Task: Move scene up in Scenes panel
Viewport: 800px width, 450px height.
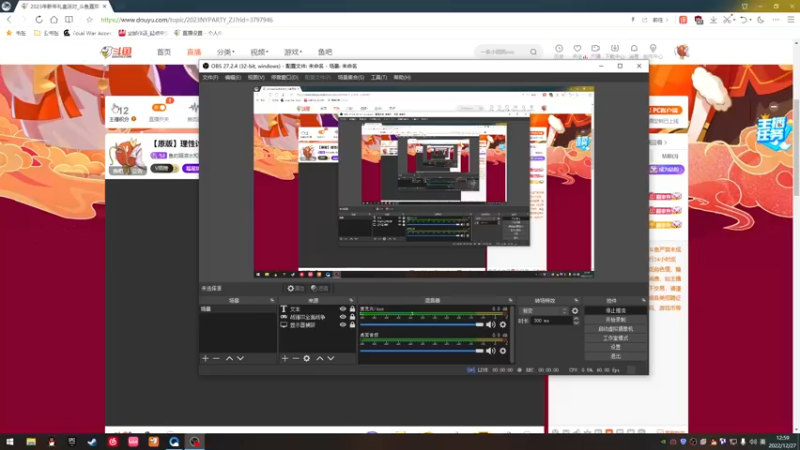Action: tap(230, 358)
